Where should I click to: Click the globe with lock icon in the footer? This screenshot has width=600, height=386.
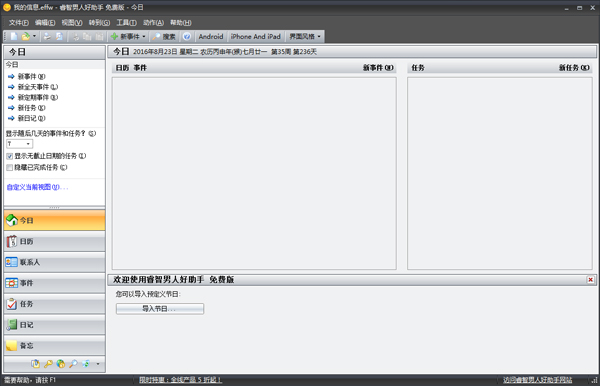coord(60,364)
